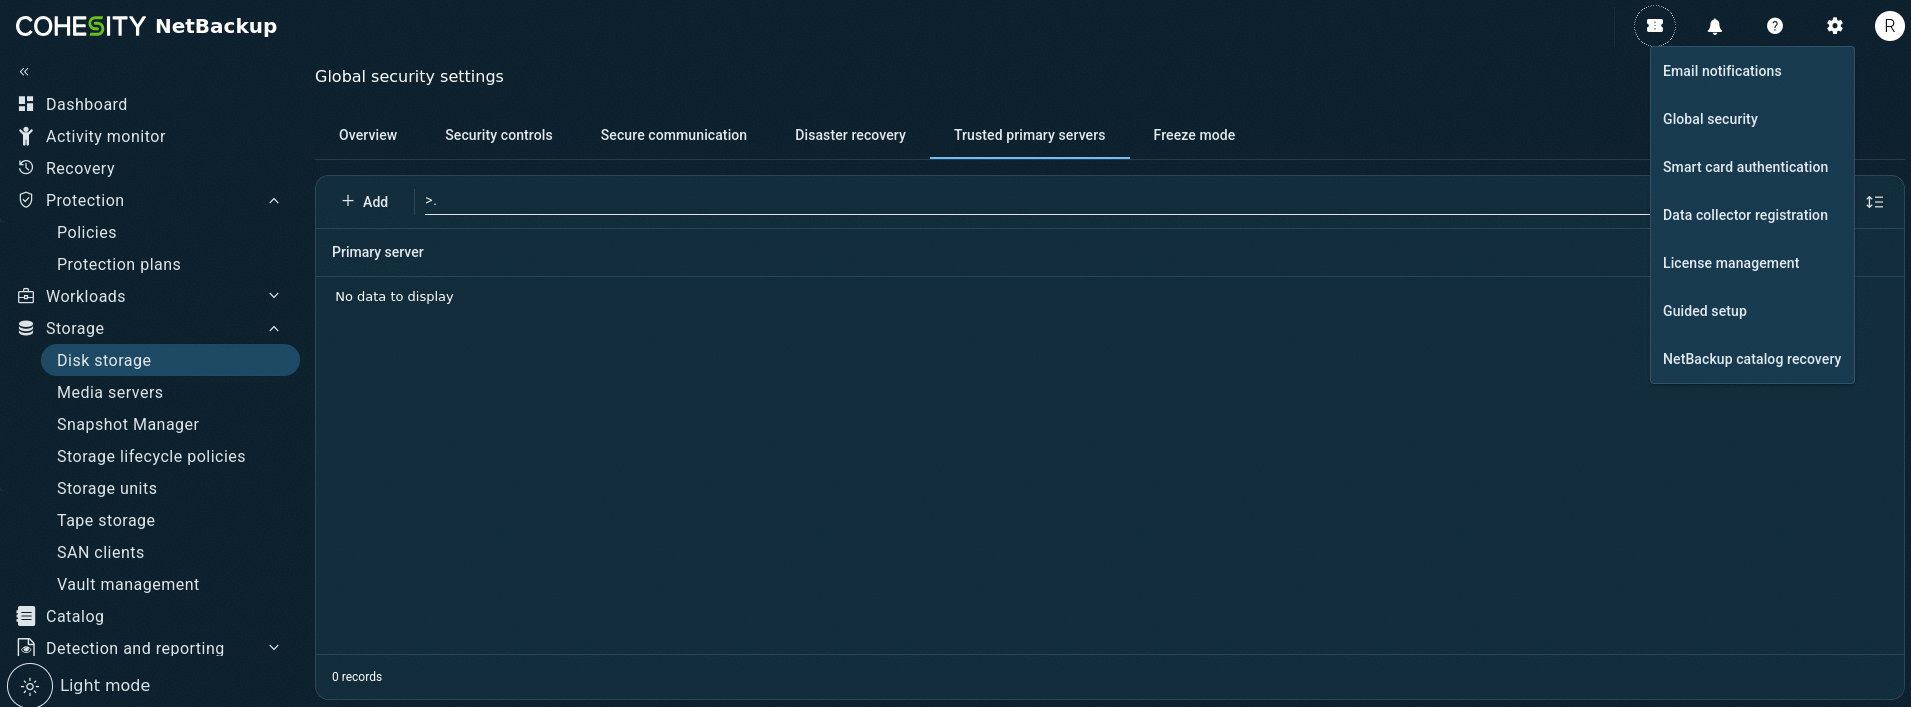1911x707 pixels.
Task: Open the Activity monitor page
Action: 106,136
